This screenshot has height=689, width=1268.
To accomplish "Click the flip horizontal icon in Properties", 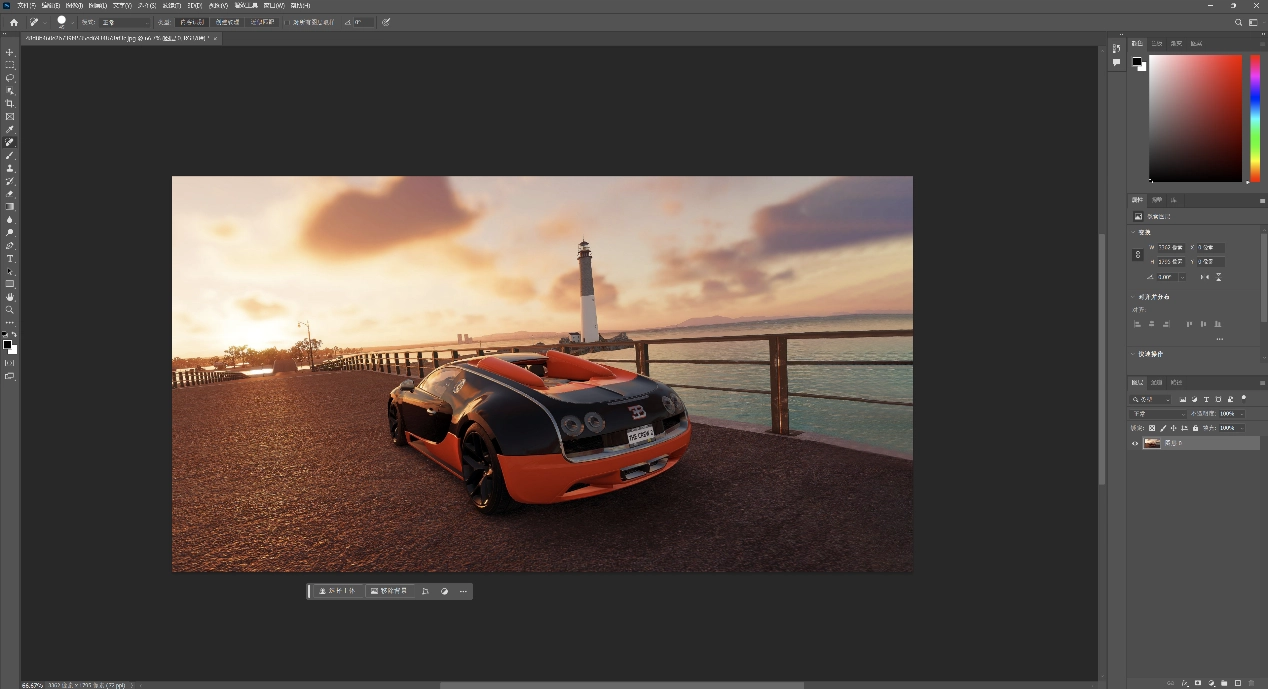I will coord(1204,277).
